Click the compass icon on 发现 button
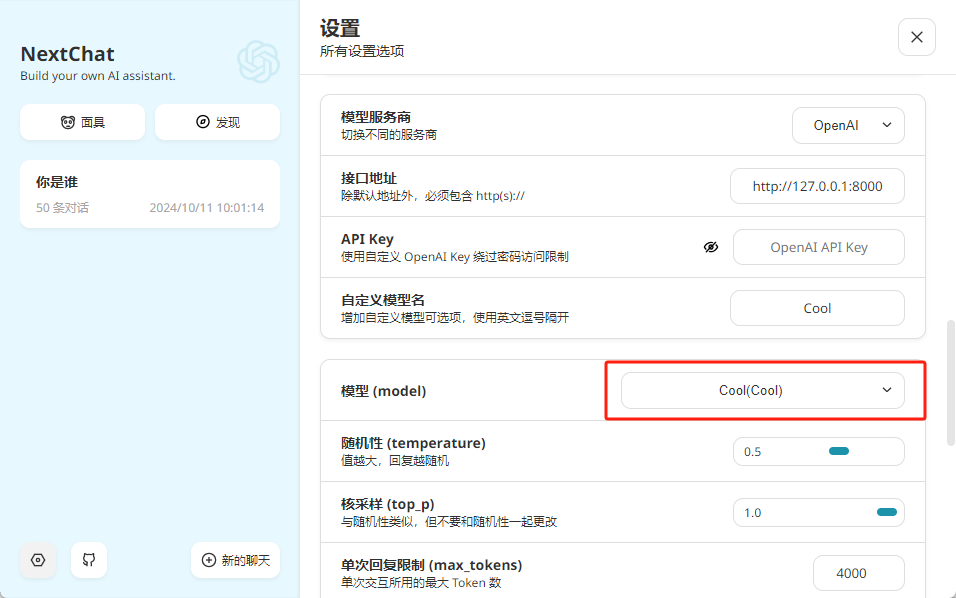 point(202,122)
